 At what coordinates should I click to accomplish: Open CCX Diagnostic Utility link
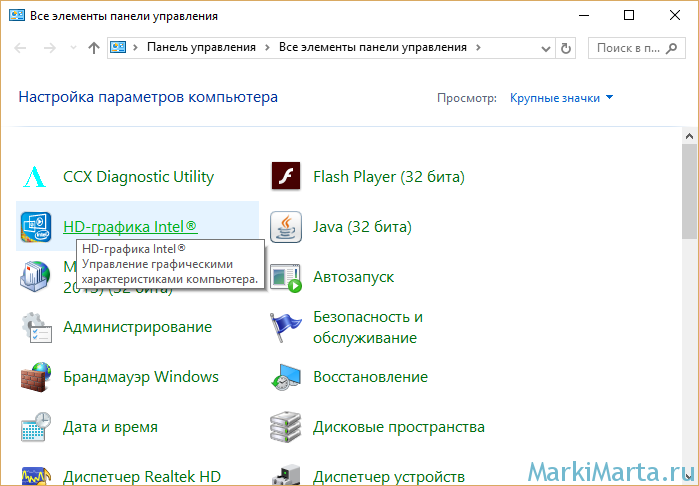[x=139, y=177]
